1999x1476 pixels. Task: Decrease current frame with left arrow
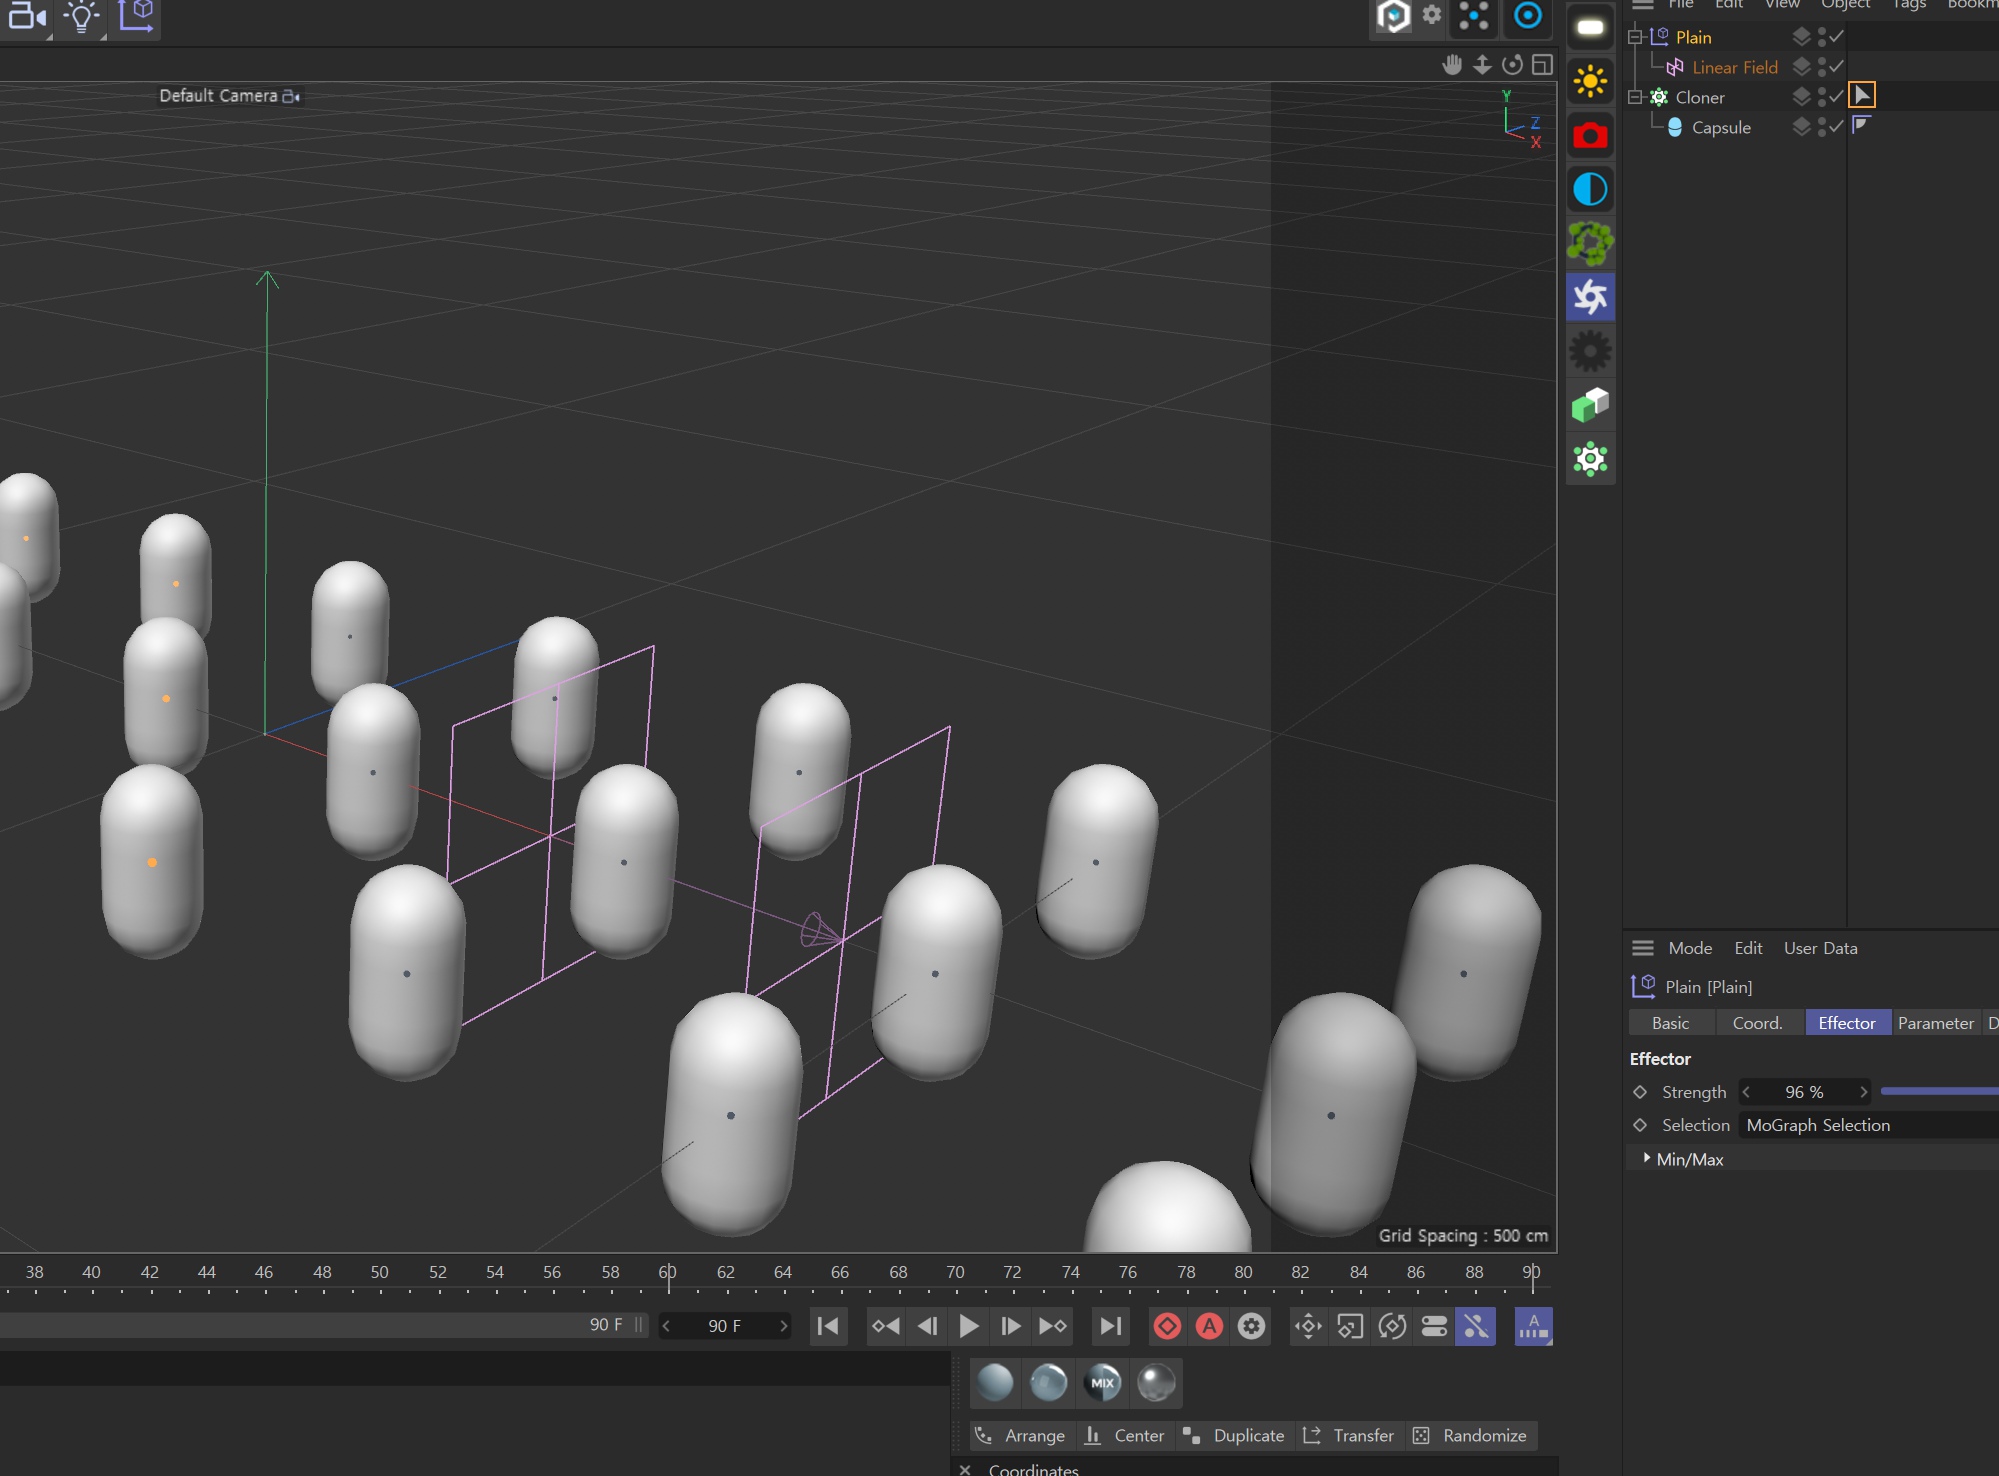(666, 1326)
